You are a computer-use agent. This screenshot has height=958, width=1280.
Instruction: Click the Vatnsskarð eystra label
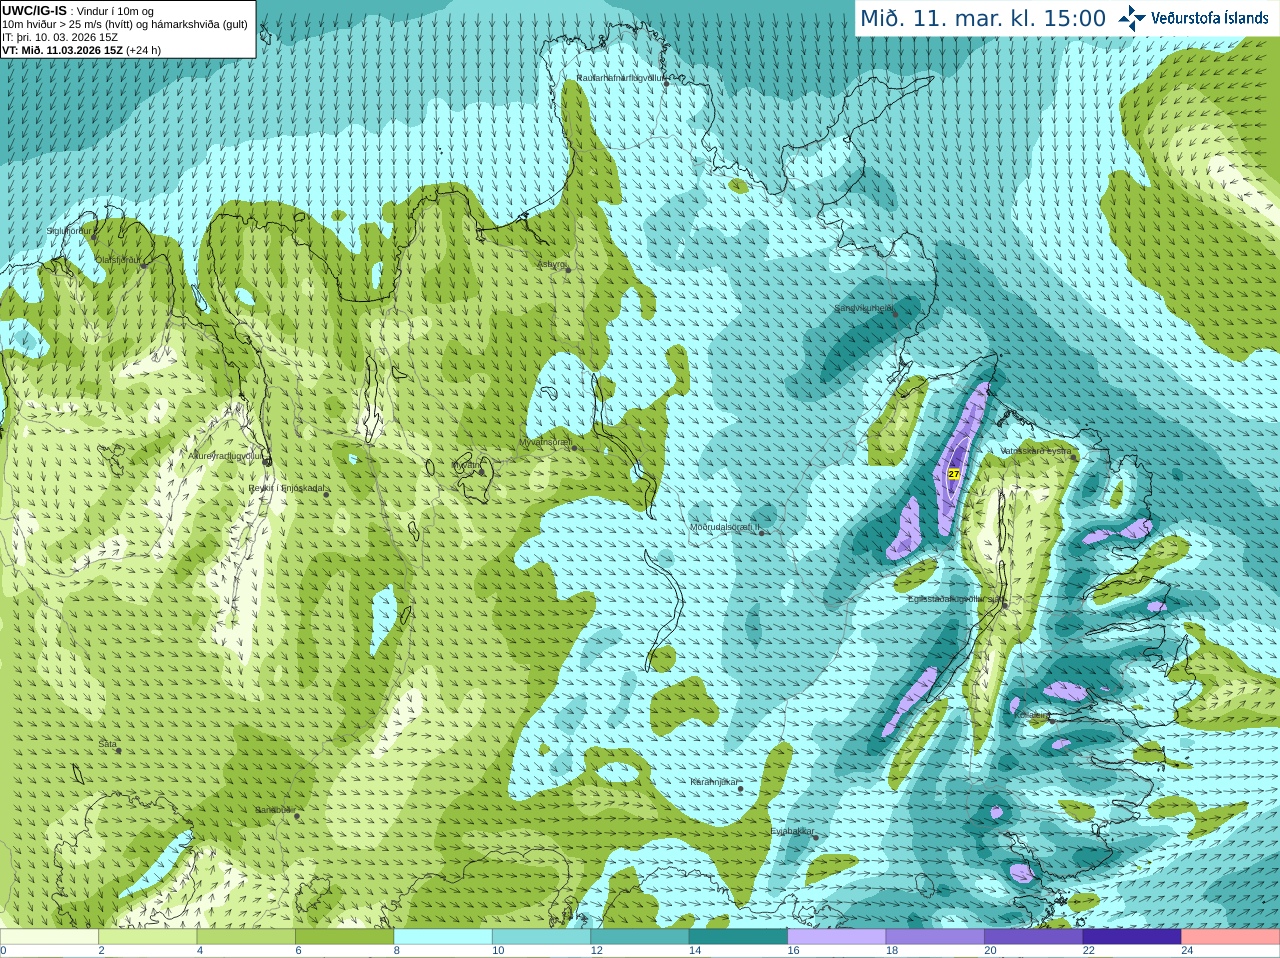[1037, 451]
